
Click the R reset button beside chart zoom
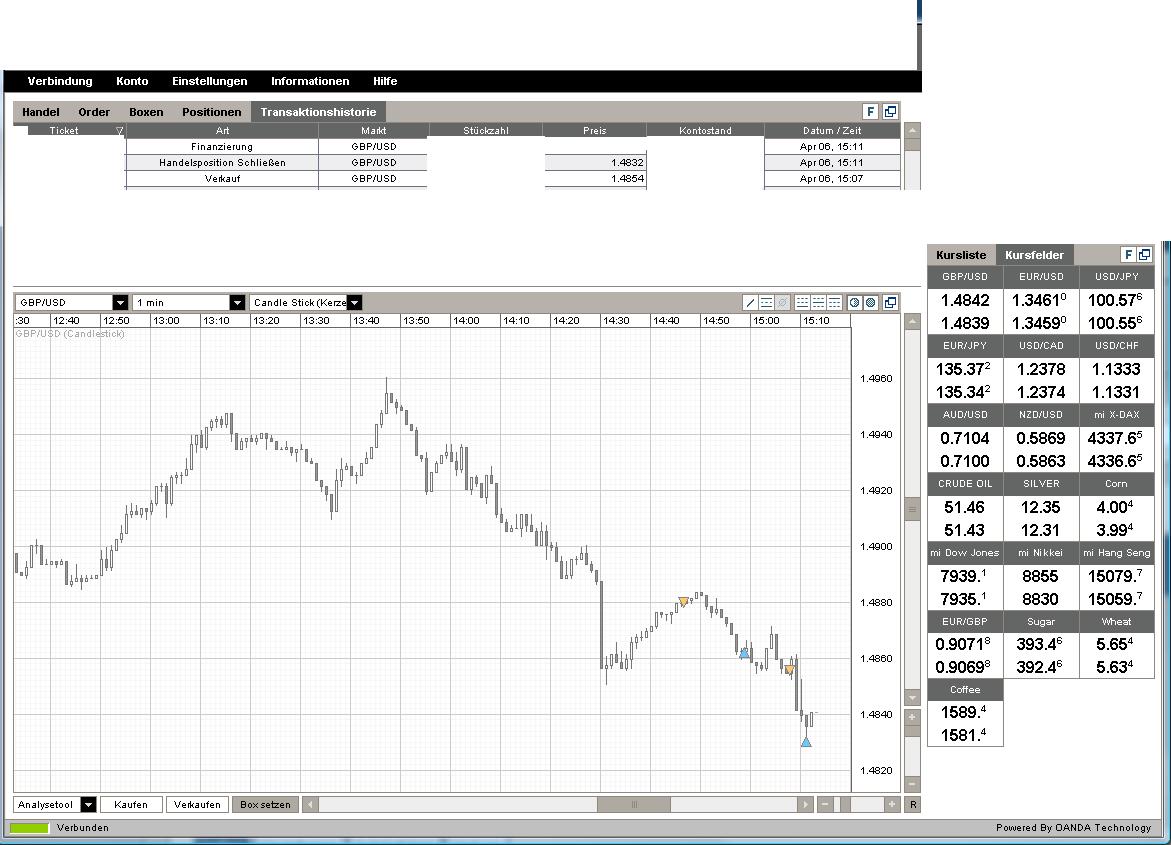pyautogui.click(x=913, y=805)
